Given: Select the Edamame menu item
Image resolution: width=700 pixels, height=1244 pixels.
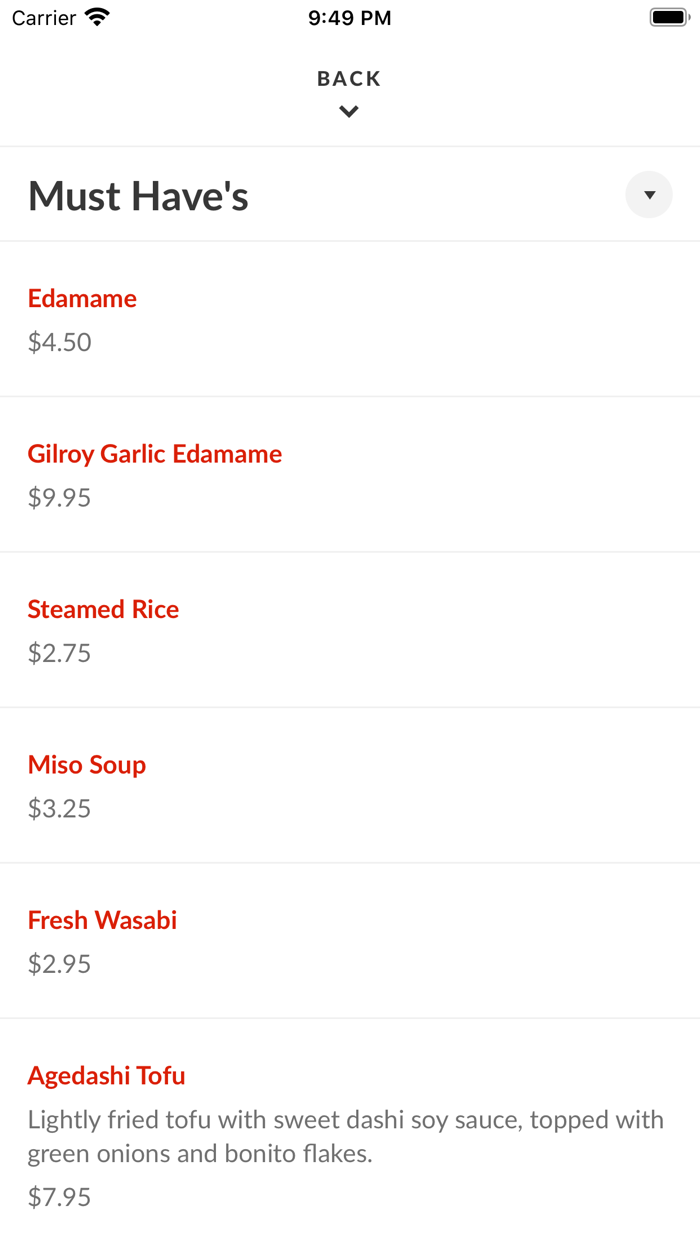Looking at the screenshot, I should tap(82, 298).
